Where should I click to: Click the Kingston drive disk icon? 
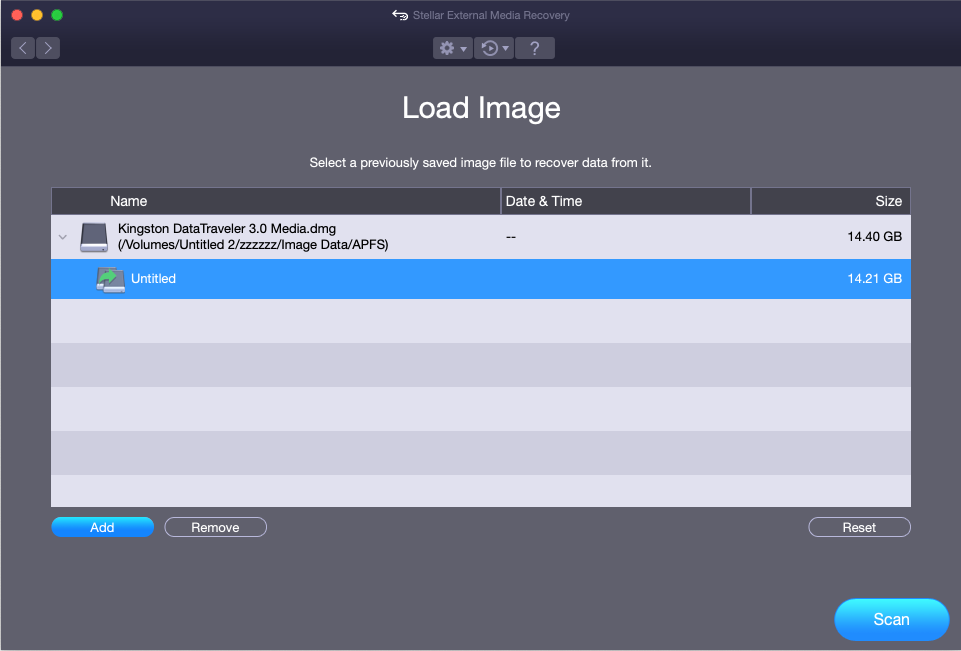pos(94,237)
